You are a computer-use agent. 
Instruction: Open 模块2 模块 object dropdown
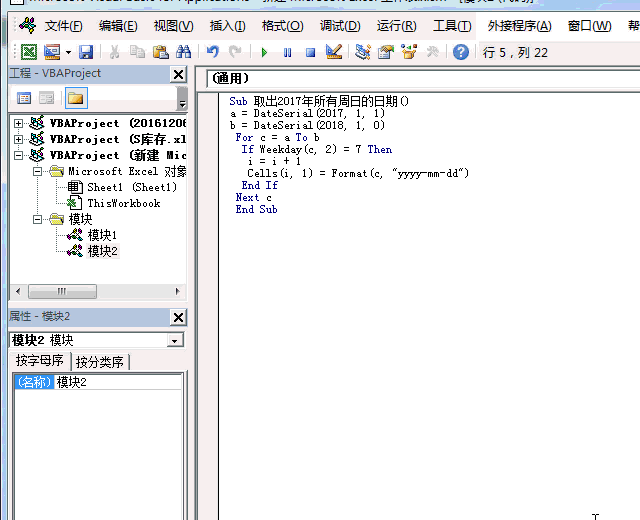[x=175, y=340]
